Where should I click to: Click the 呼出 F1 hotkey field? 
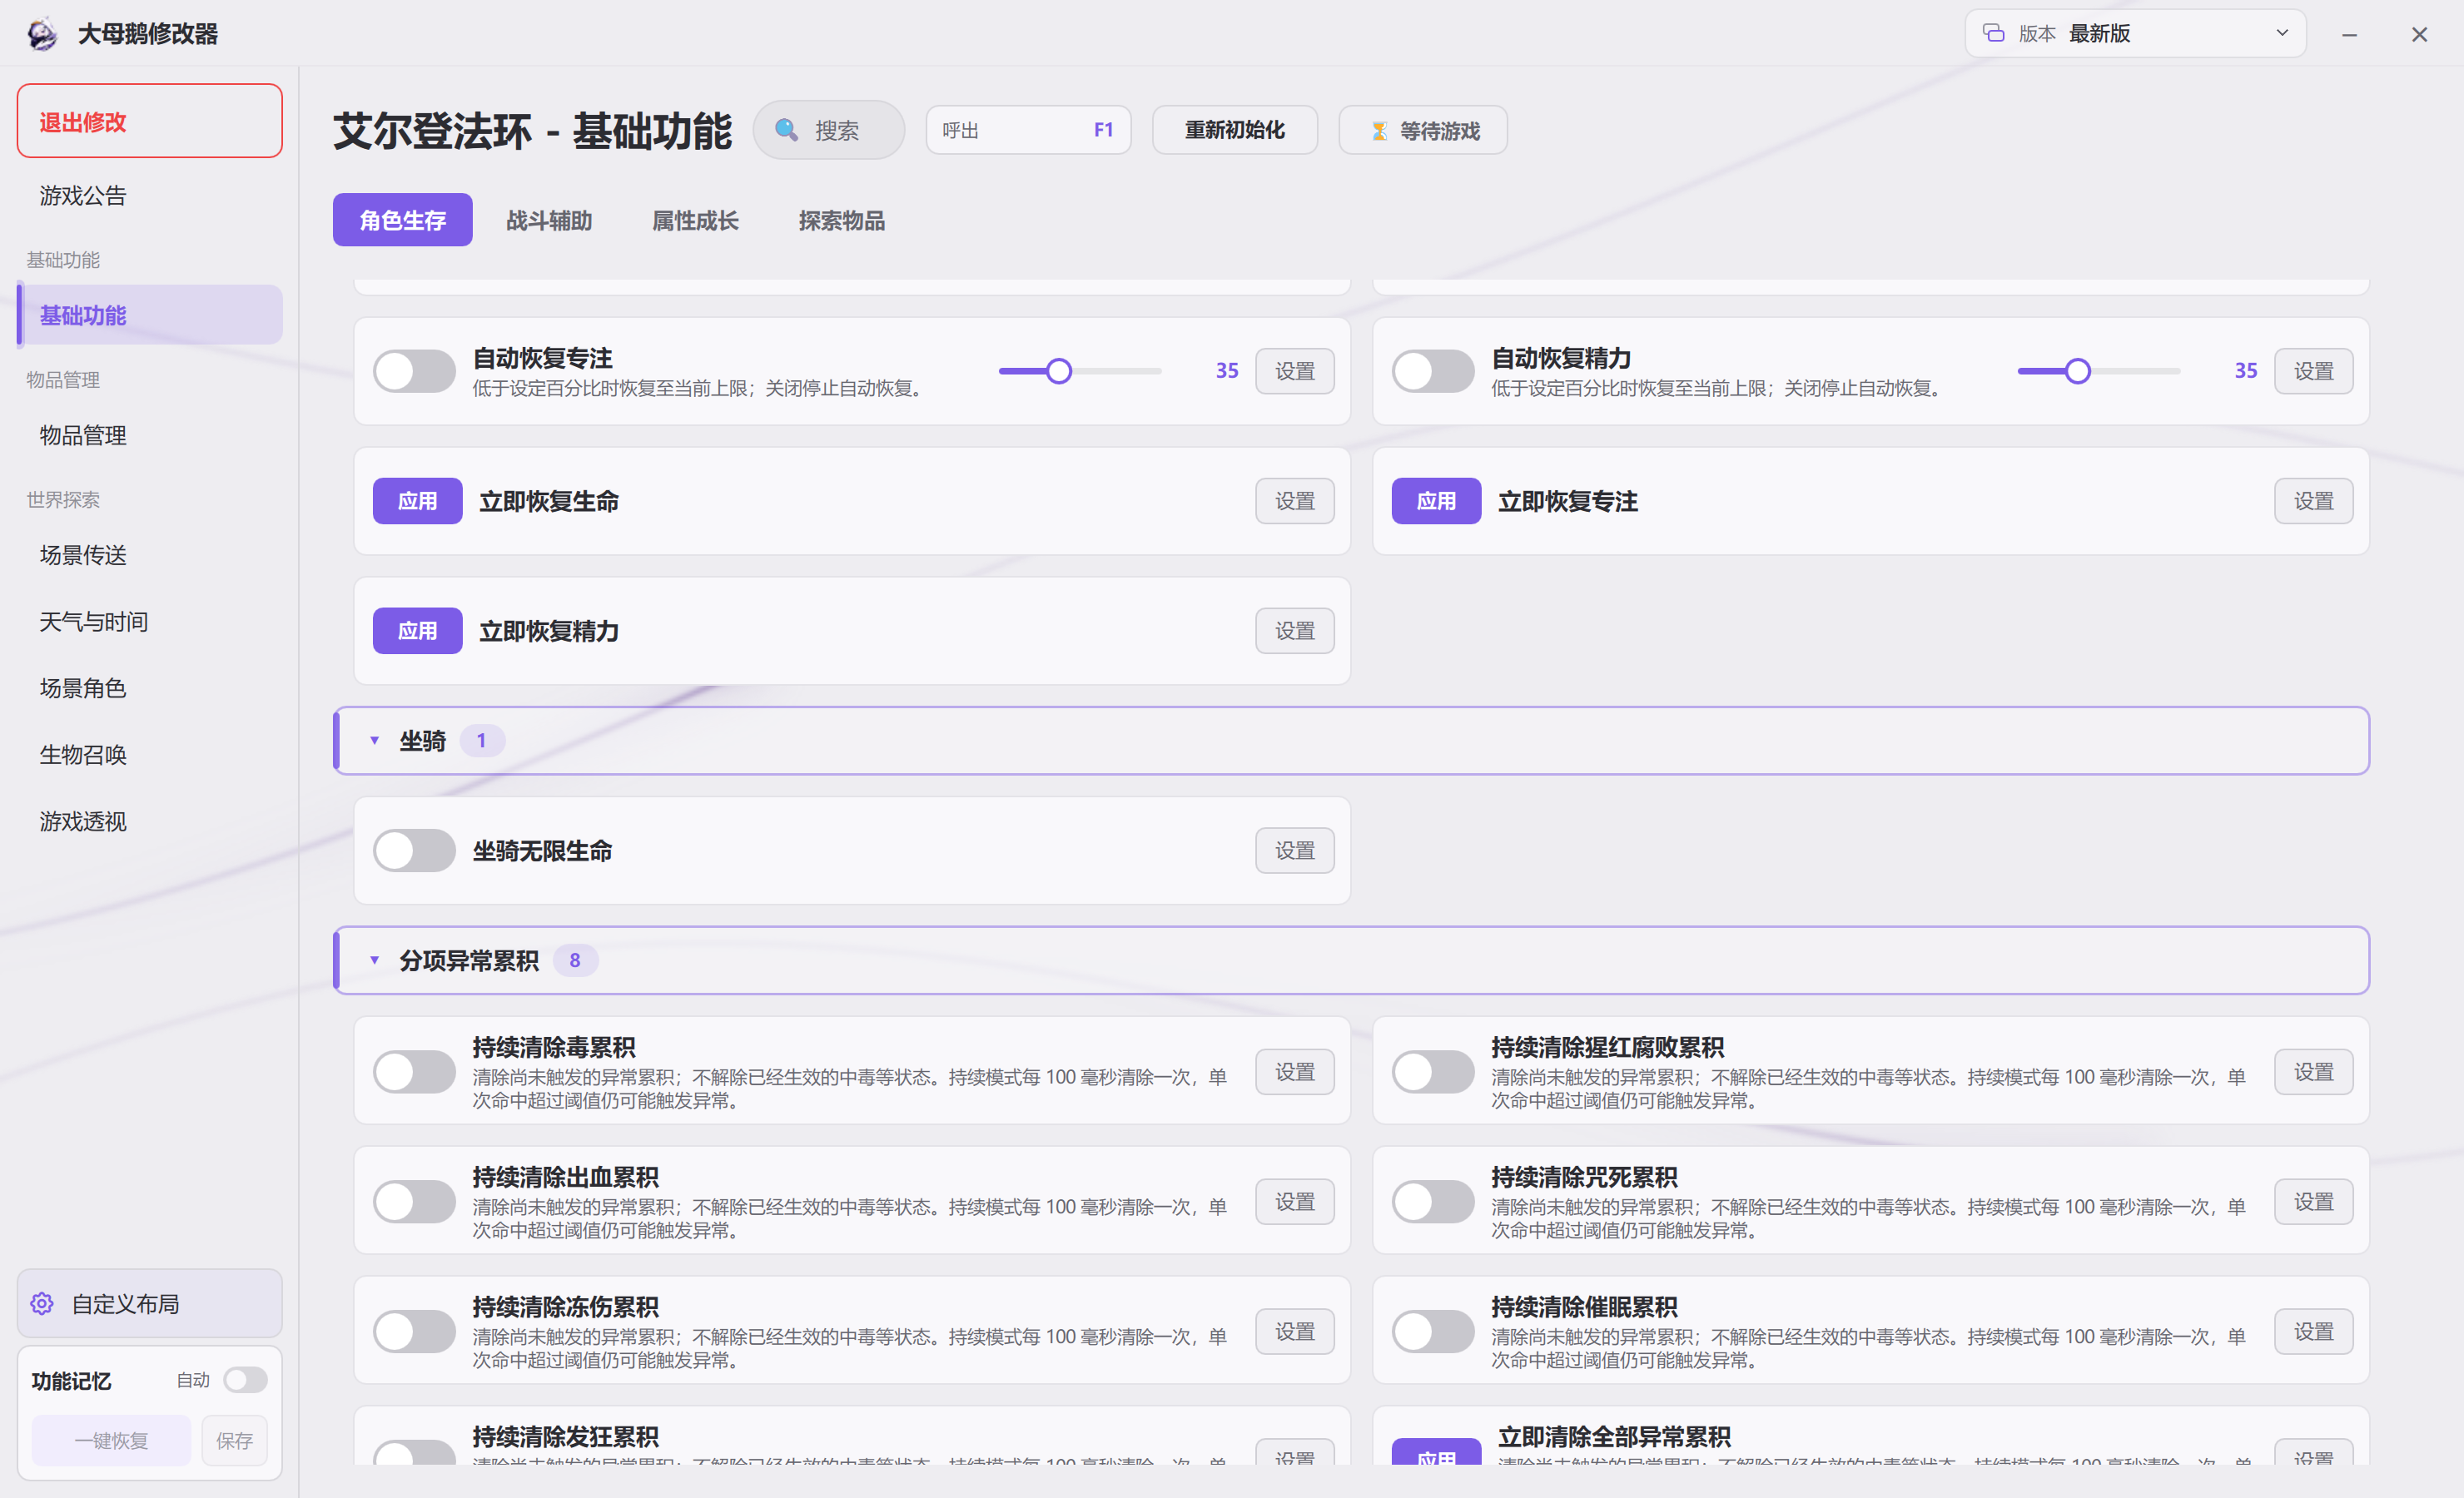pyautogui.click(x=1028, y=130)
